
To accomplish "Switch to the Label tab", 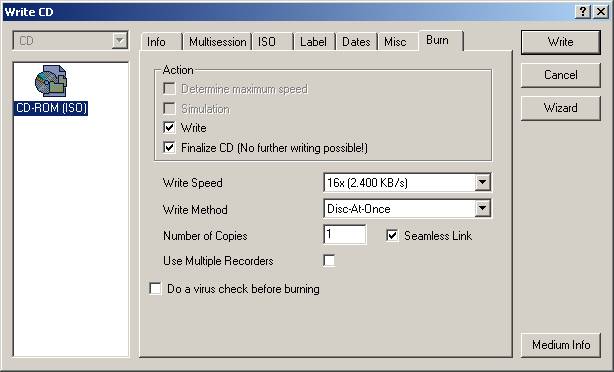I will click(315, 42).
